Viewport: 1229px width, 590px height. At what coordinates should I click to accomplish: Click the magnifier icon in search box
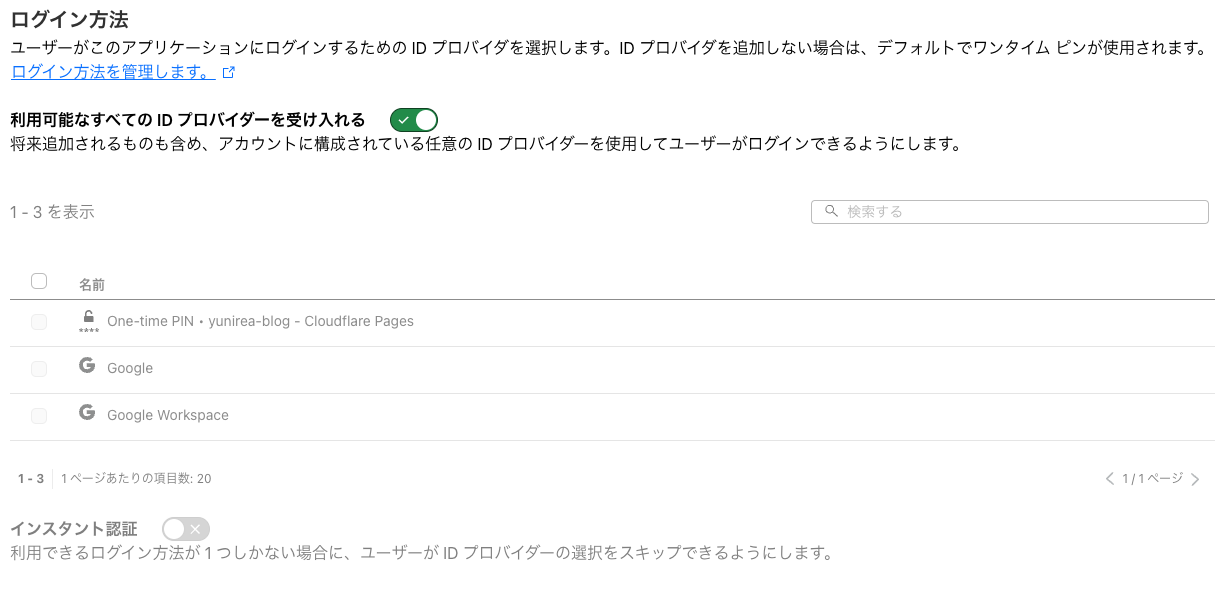pyautogui.click(x=830, y=212)
